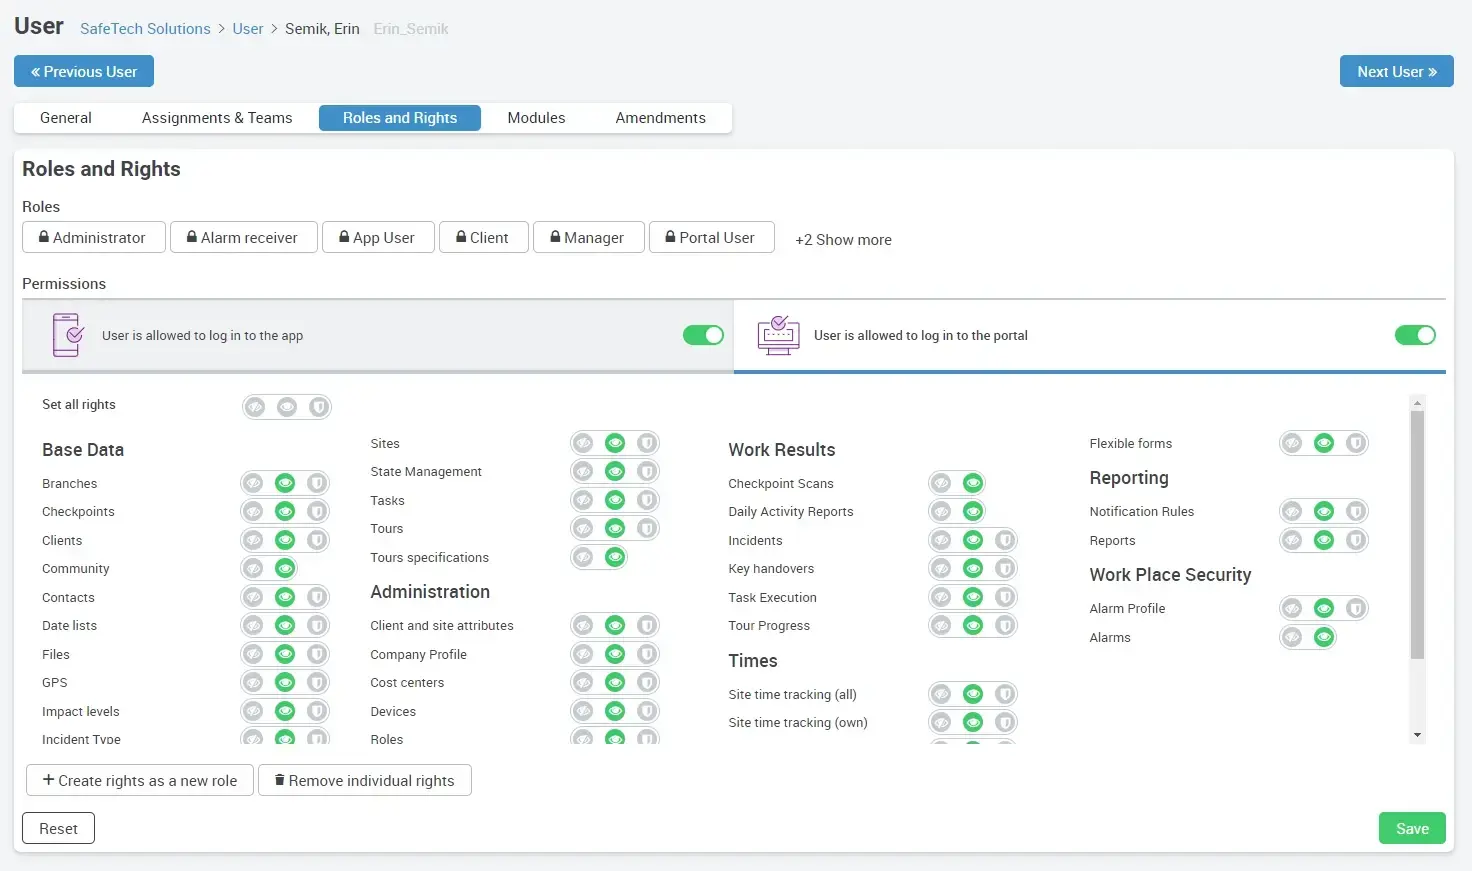Turn off portal login toggle
The width and height of the screenshot is (1472, 871).
point(1414,335)
